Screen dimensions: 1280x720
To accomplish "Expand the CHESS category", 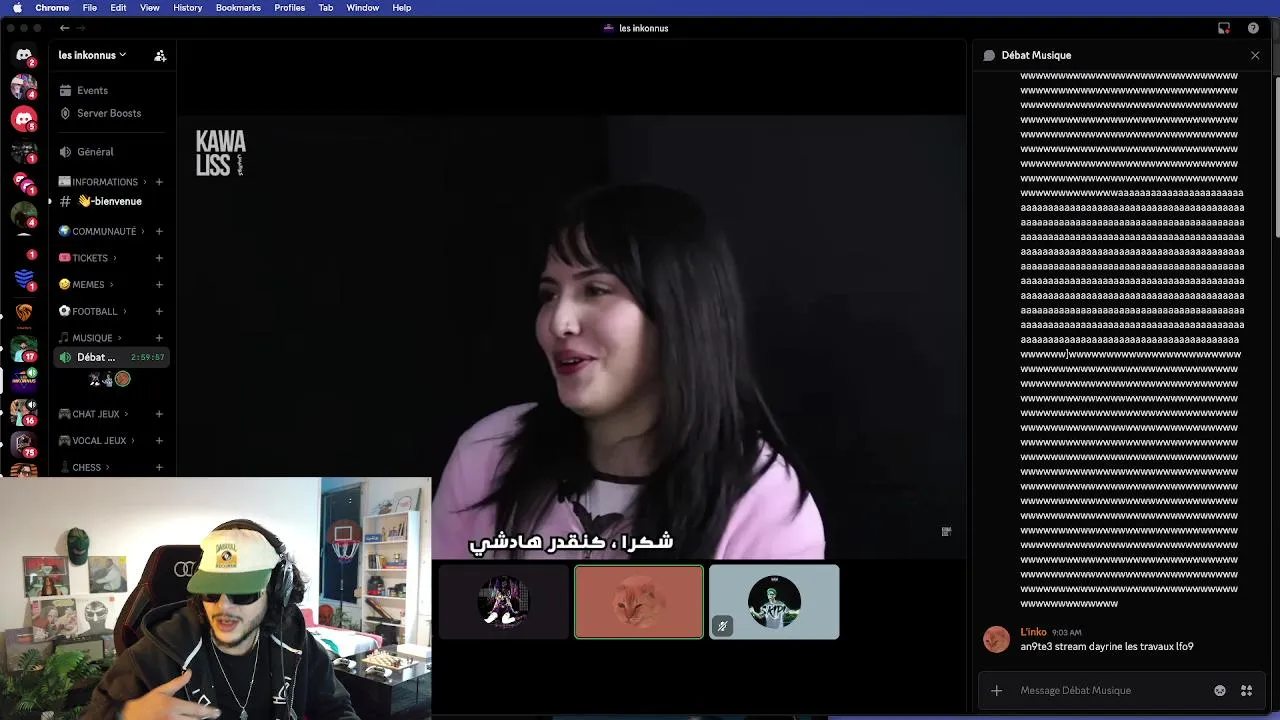I will click(83, 467).
